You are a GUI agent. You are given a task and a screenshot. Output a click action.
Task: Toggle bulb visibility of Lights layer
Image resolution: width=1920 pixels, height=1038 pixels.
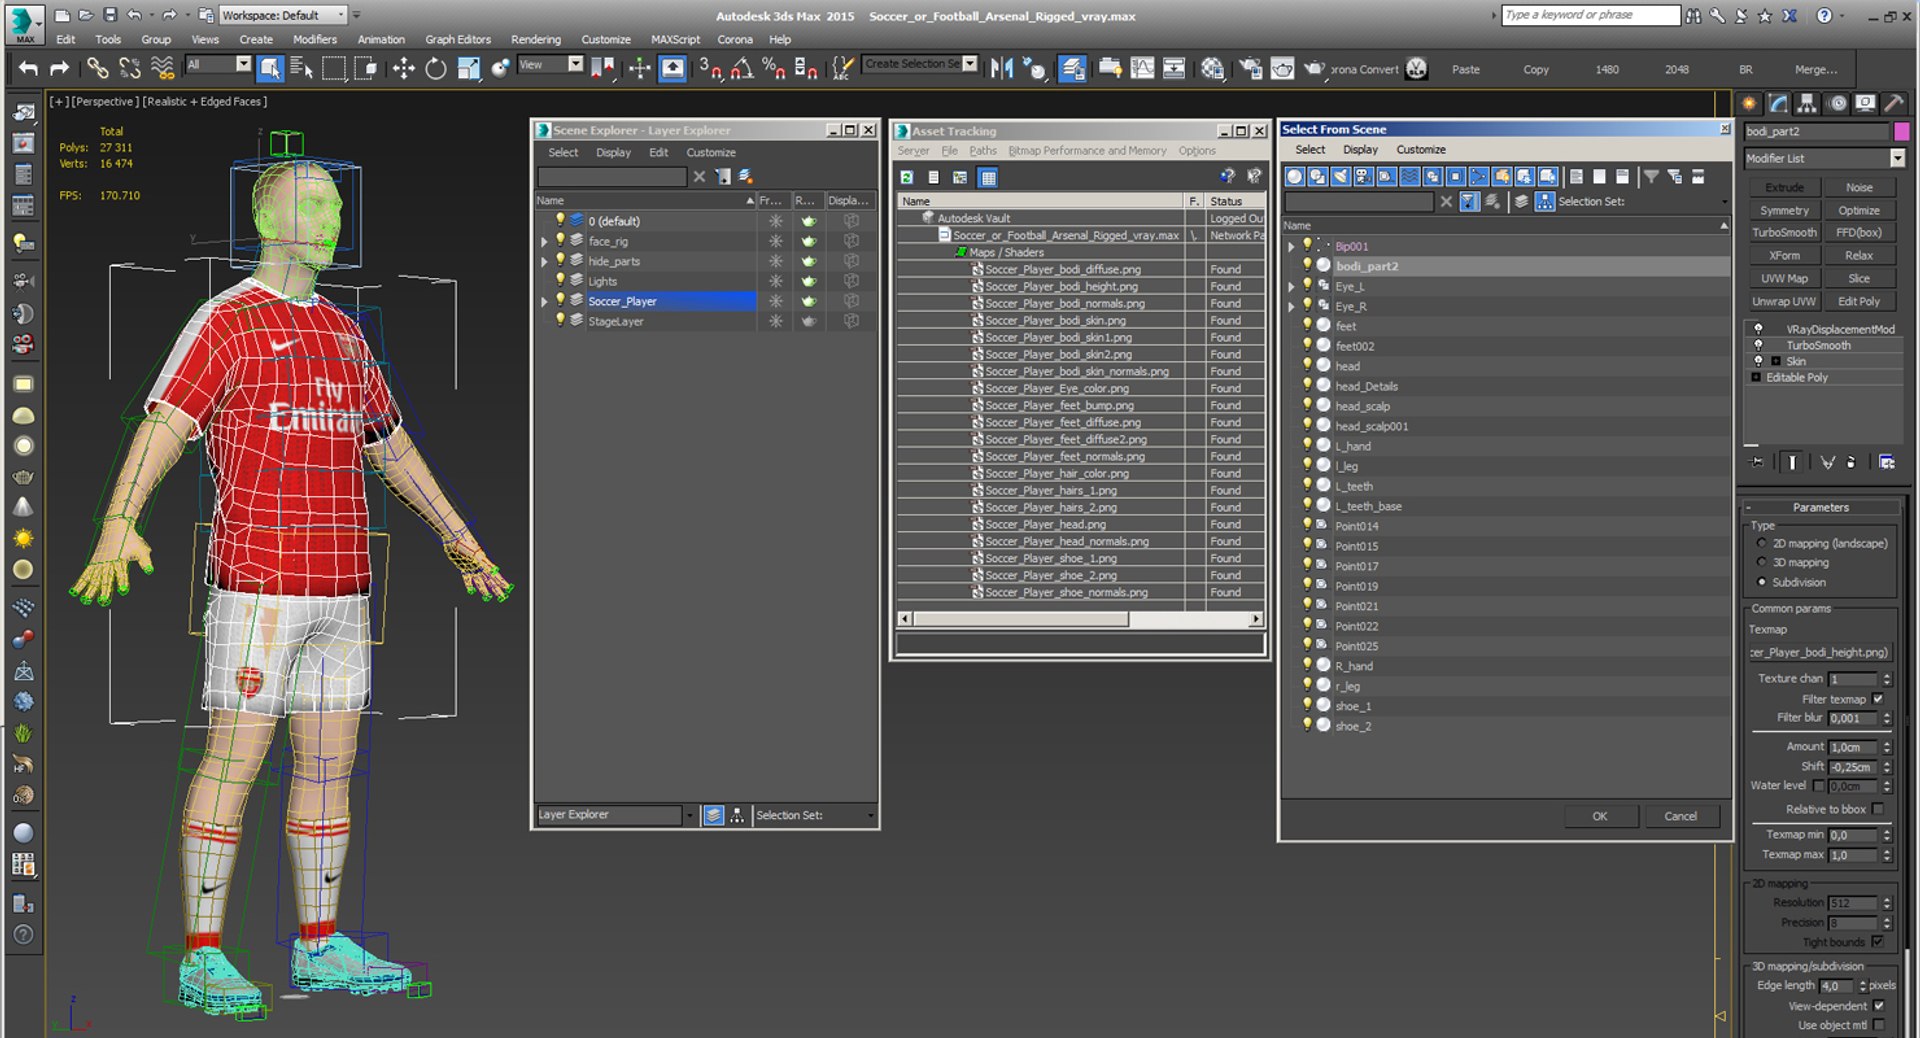[x=560, y=281]
